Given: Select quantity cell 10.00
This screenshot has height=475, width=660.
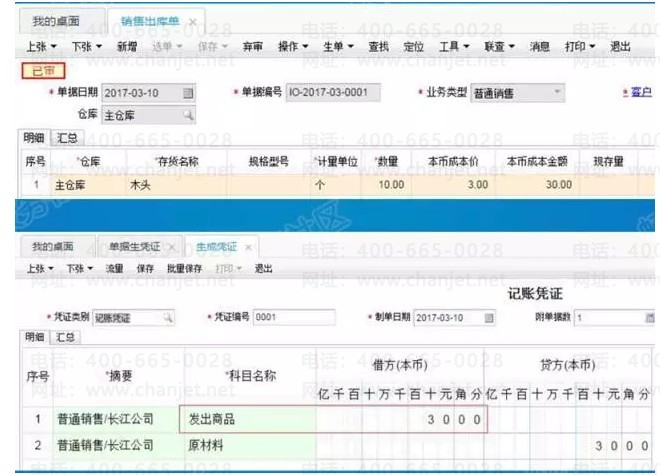Looking at the screenshot, I should pyautogui.click(x=386, y=185).
